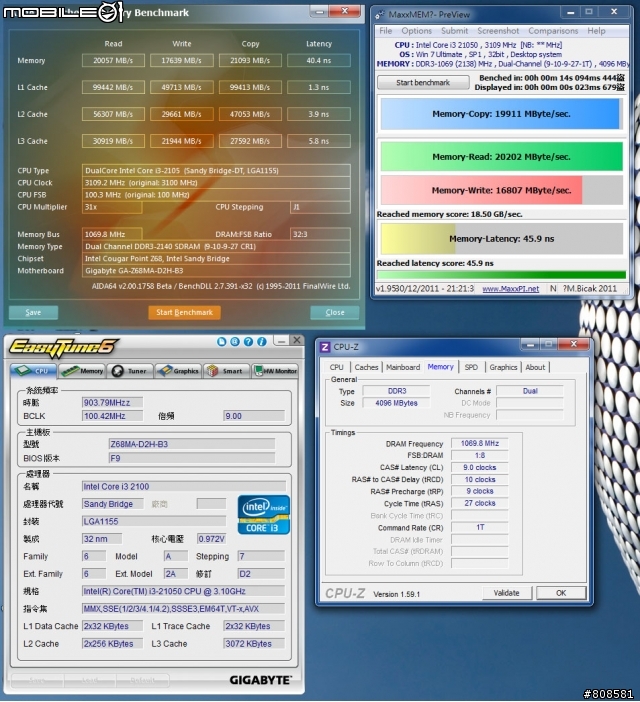The width and height of the screenshot is (640, 702).
Task: Open the About tab in CPU-Z
Action: point(535,367)
